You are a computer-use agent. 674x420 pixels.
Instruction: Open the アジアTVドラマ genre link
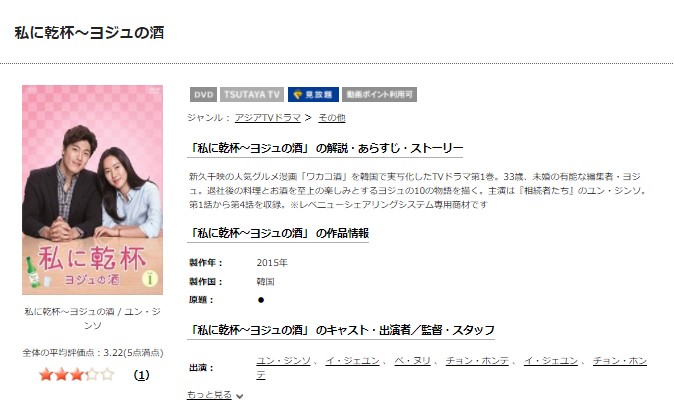click(x=267, y=118)
